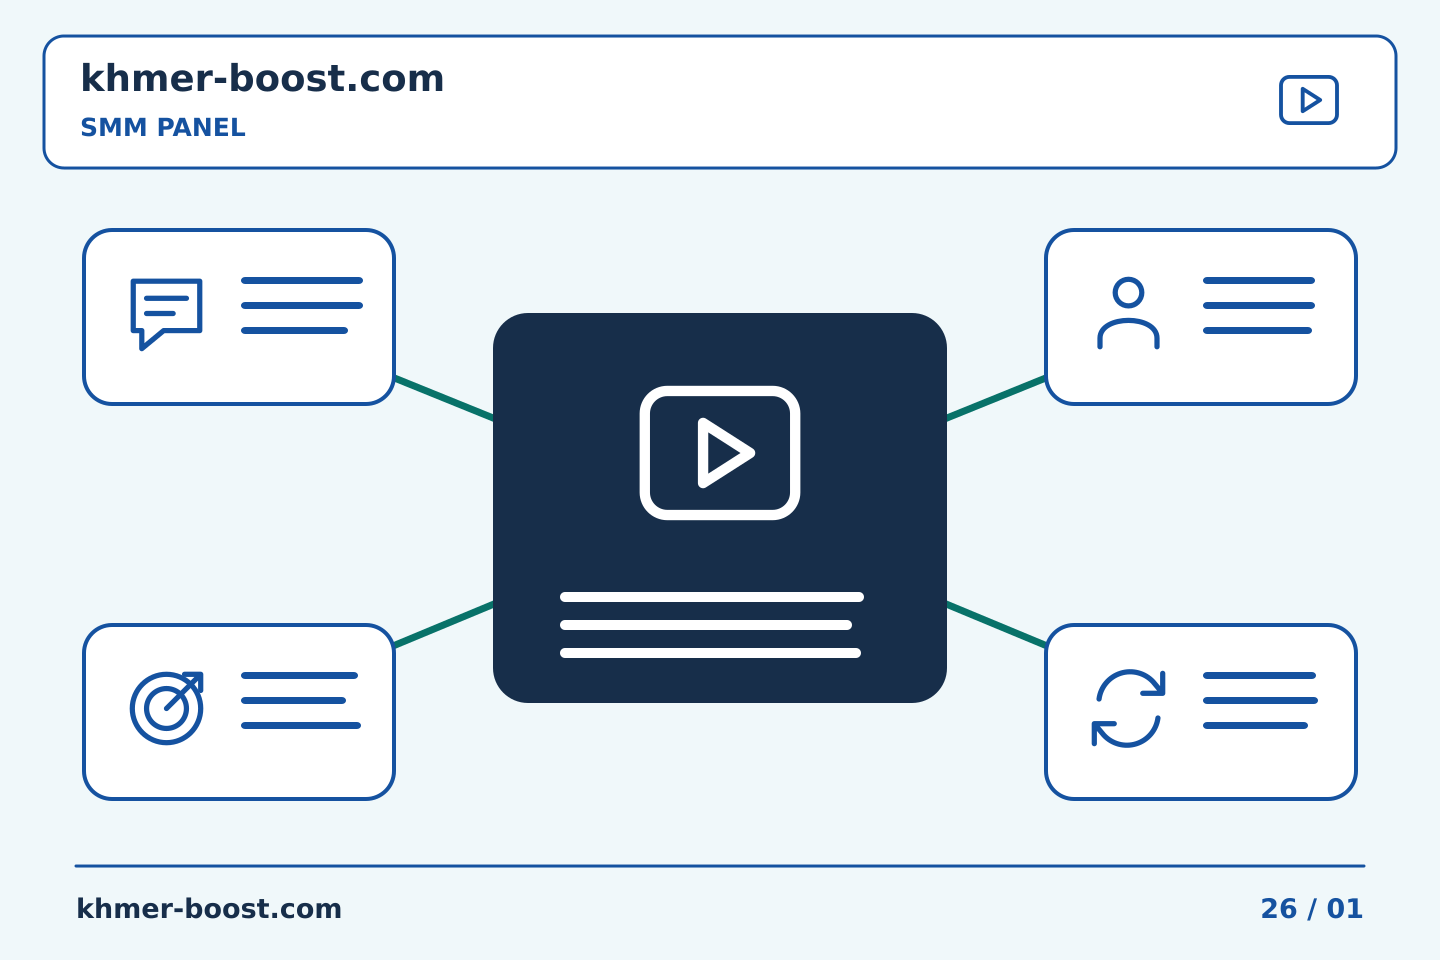
Task: Click the large central video play icon
Action: (720, 453)
